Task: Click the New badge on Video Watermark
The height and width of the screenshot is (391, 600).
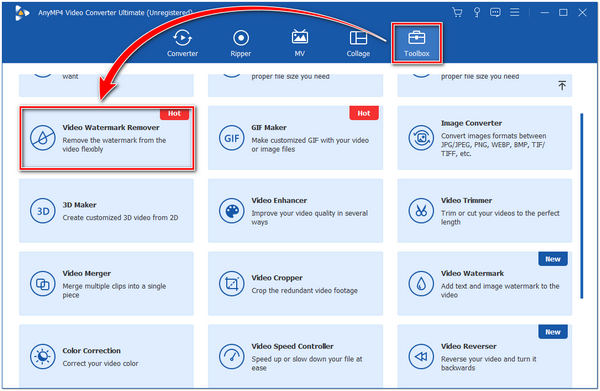Action: (x=553, y=259)
